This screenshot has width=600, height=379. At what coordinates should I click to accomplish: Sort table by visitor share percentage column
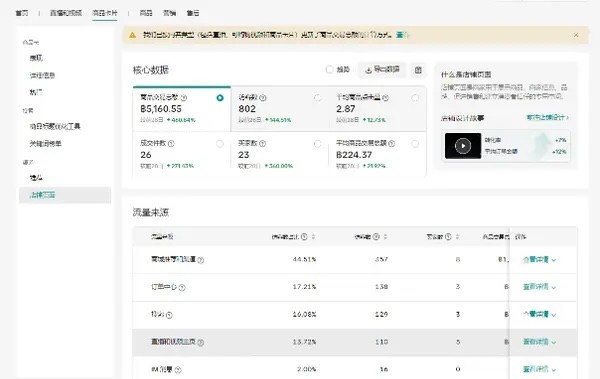point(313,237)
